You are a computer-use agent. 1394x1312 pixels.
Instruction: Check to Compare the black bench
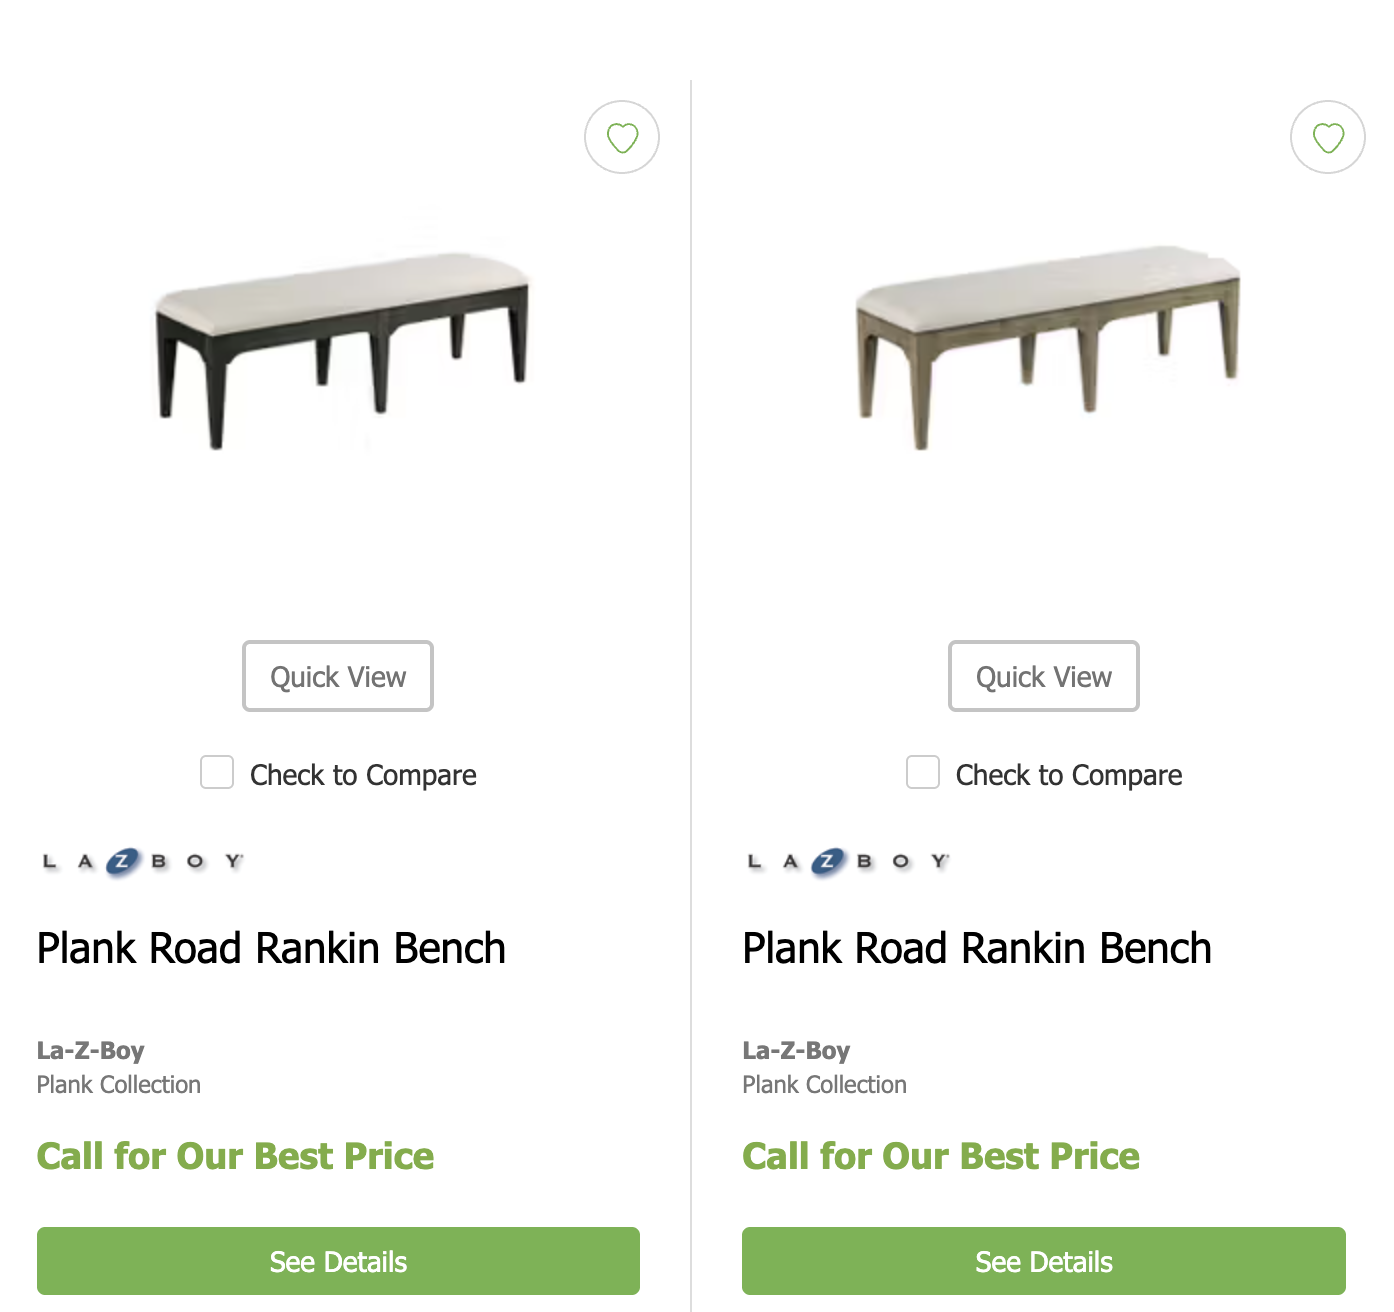pyautogui.click(x=217, y=773)
